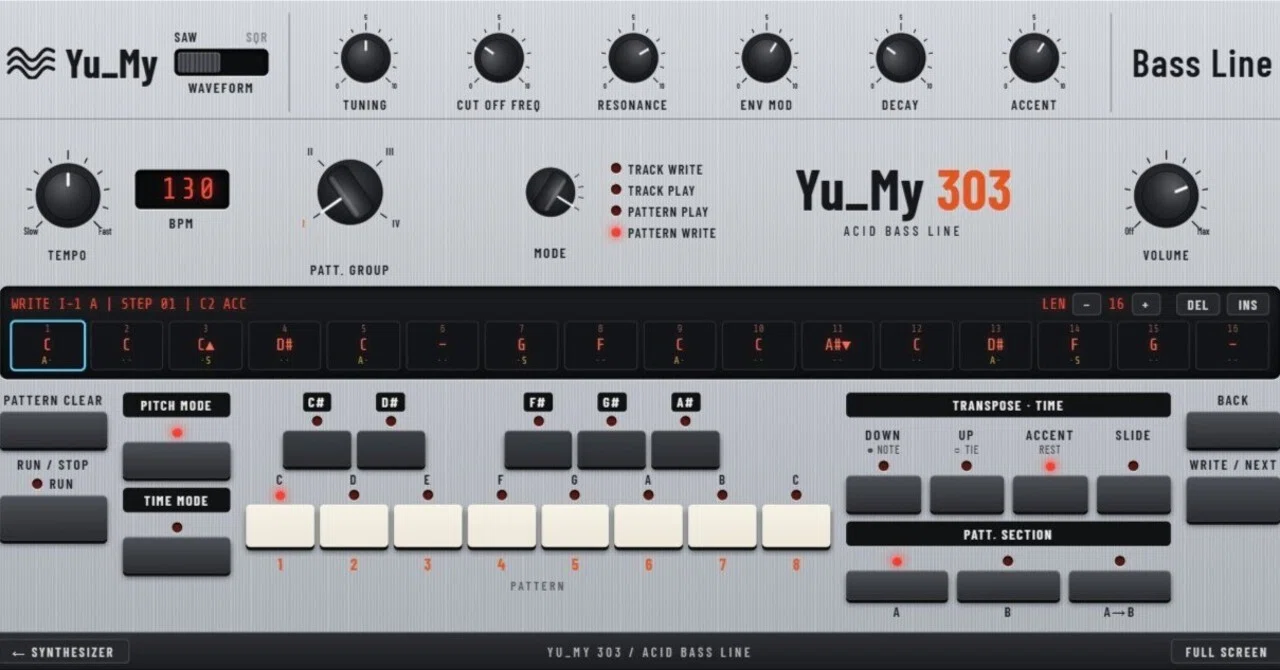1280x670 pixels.
Task: Enable Time Mode
Action: 177,556
